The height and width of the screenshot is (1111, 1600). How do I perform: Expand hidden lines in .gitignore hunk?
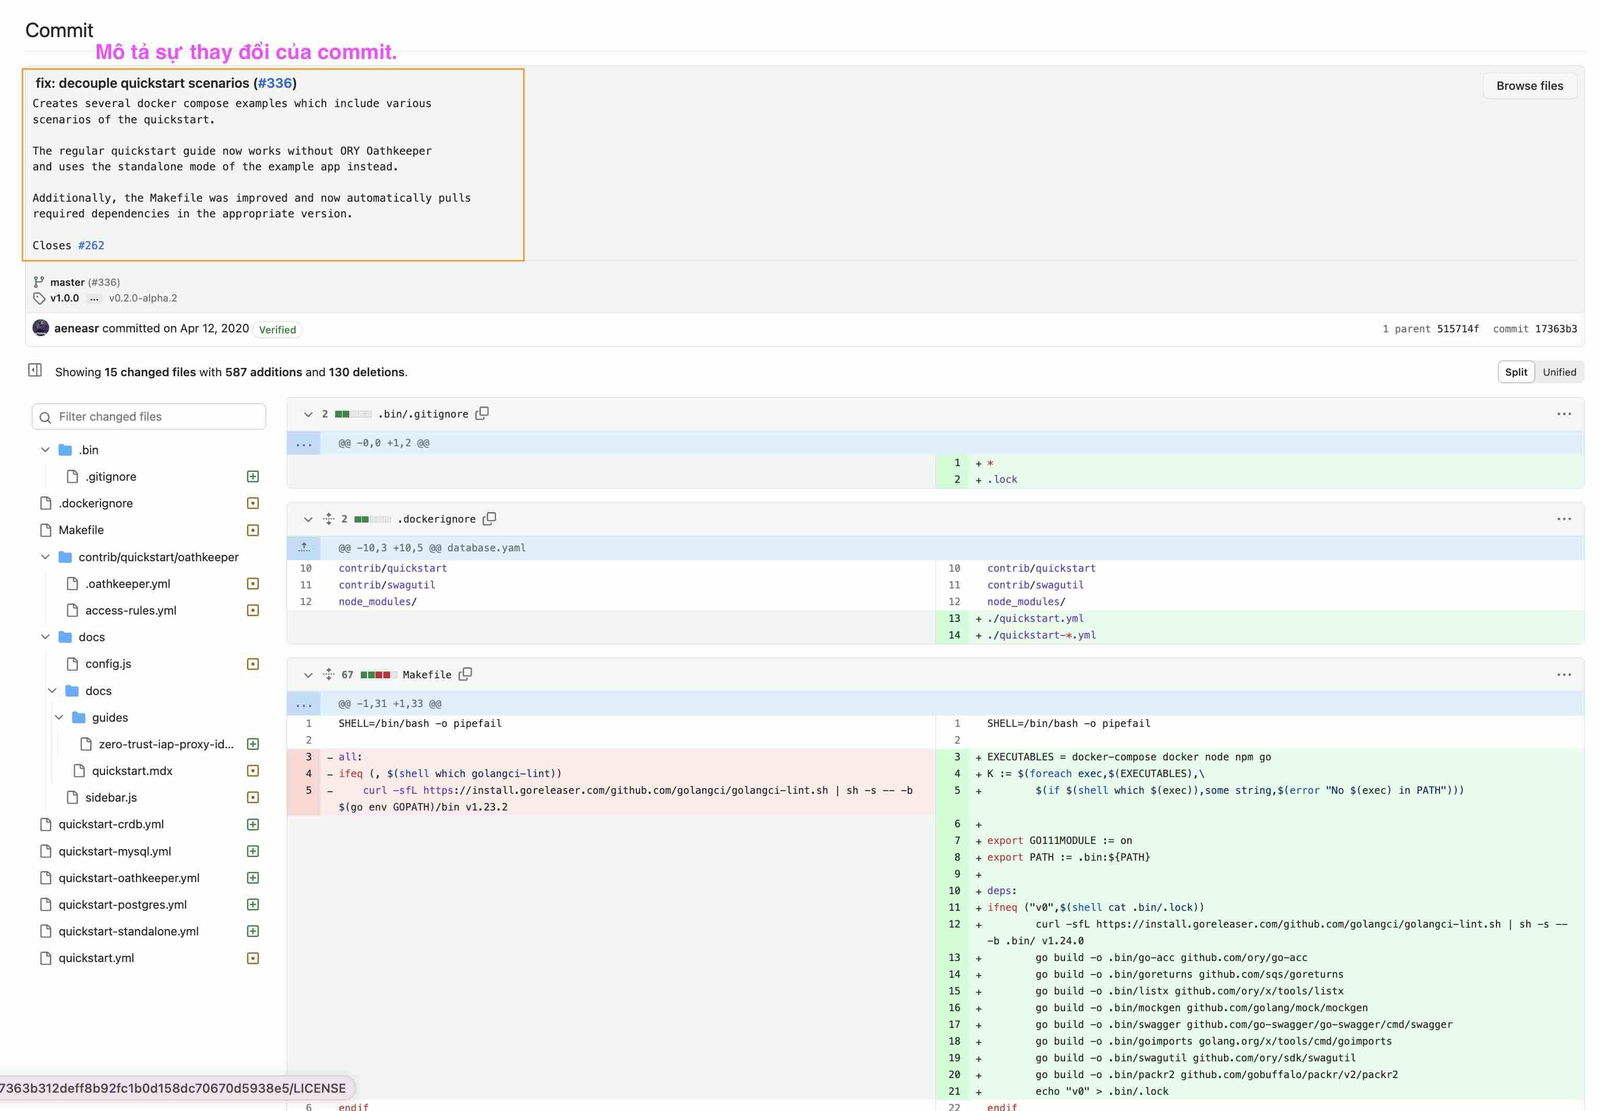tap(304, 443)
